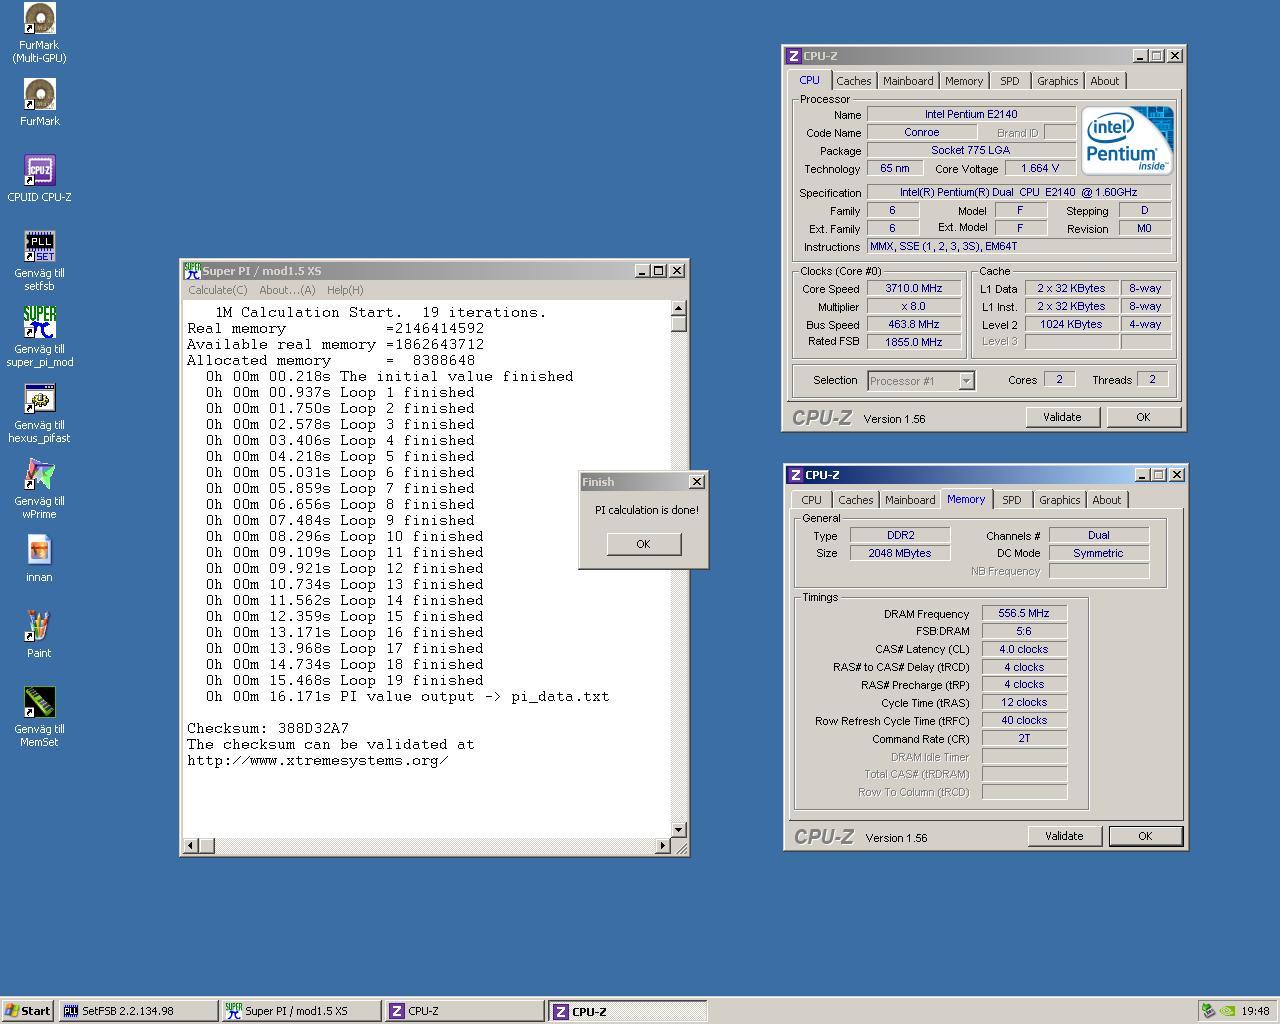
Task: Switch to About tab in lower CPU-Z
Action: tap(1107, 500)
